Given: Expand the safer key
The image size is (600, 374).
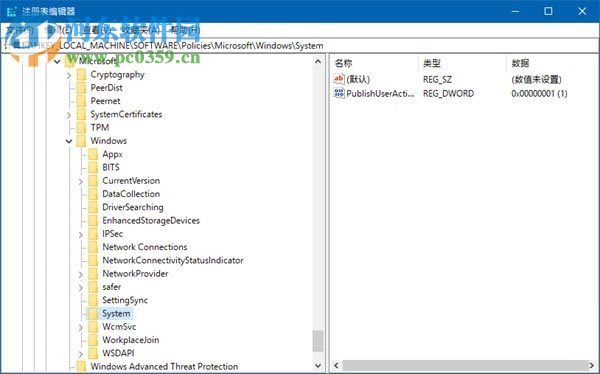Looking at the screenshot, I should point(81,287).
